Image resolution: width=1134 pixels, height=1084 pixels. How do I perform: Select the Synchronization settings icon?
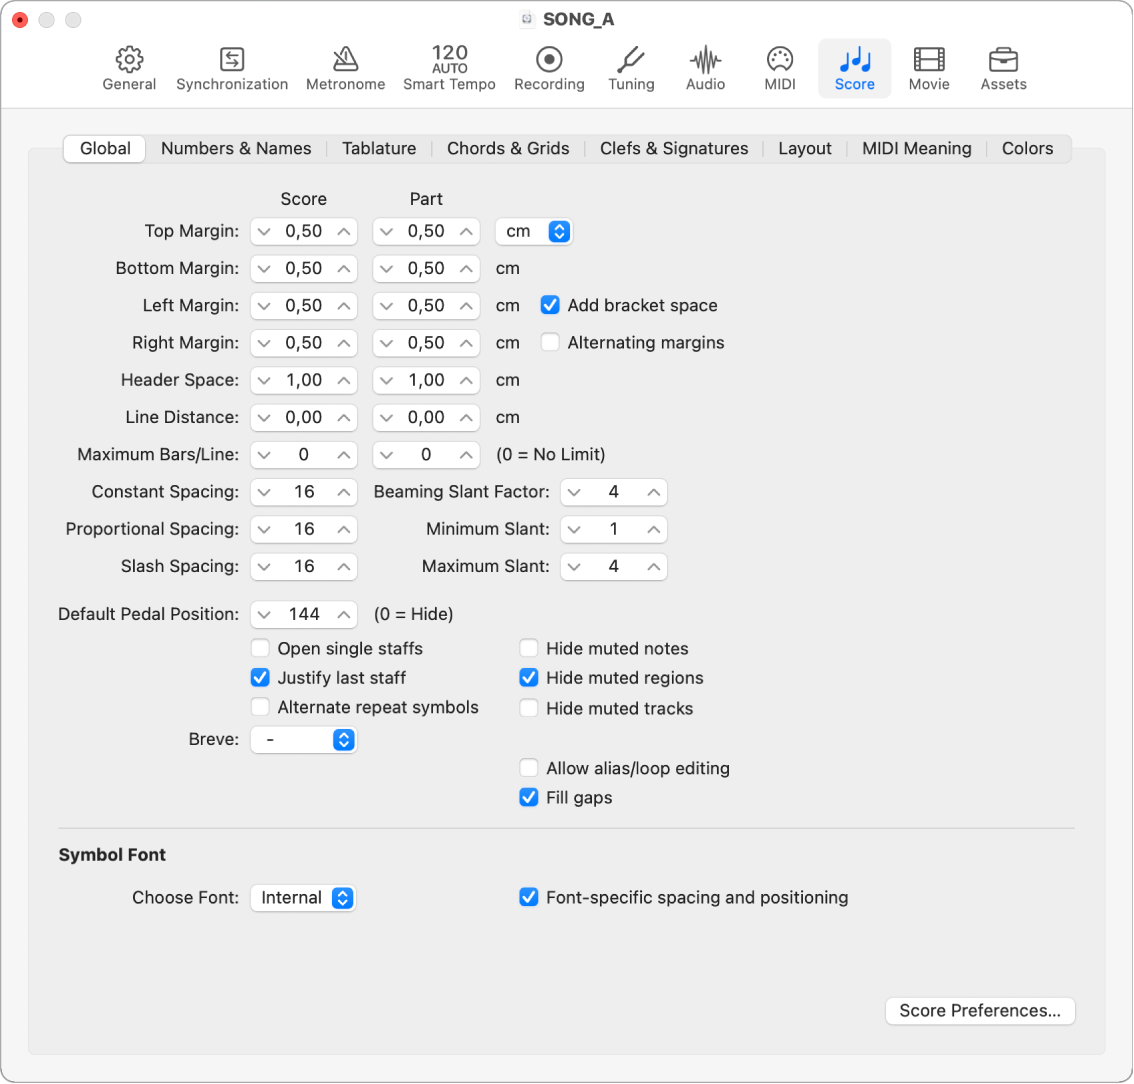click(232, 59)
